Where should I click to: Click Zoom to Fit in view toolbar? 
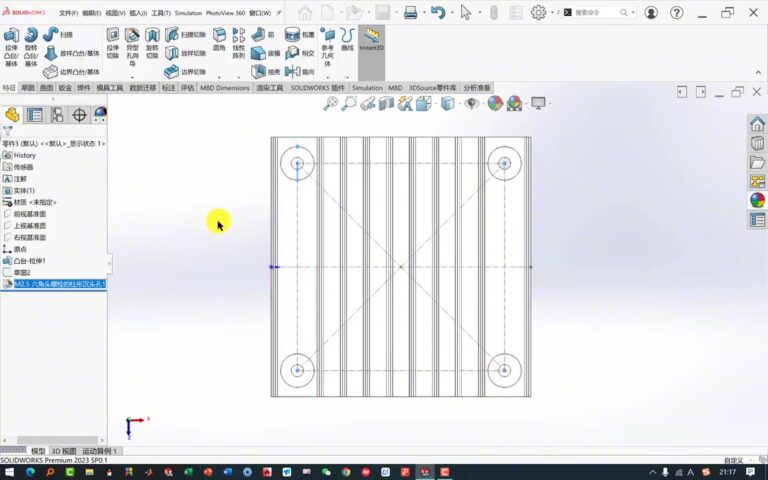click(x=331, y=103)
